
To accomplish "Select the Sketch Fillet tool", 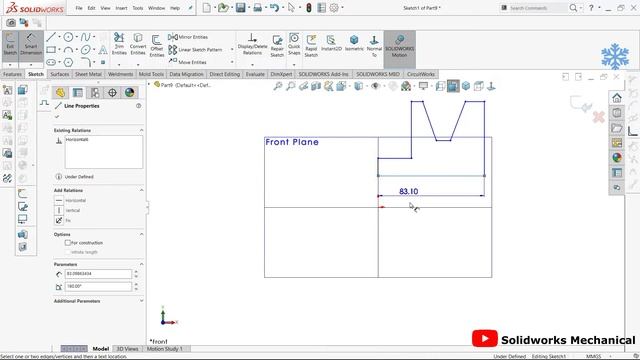I will tap(85, 62).
